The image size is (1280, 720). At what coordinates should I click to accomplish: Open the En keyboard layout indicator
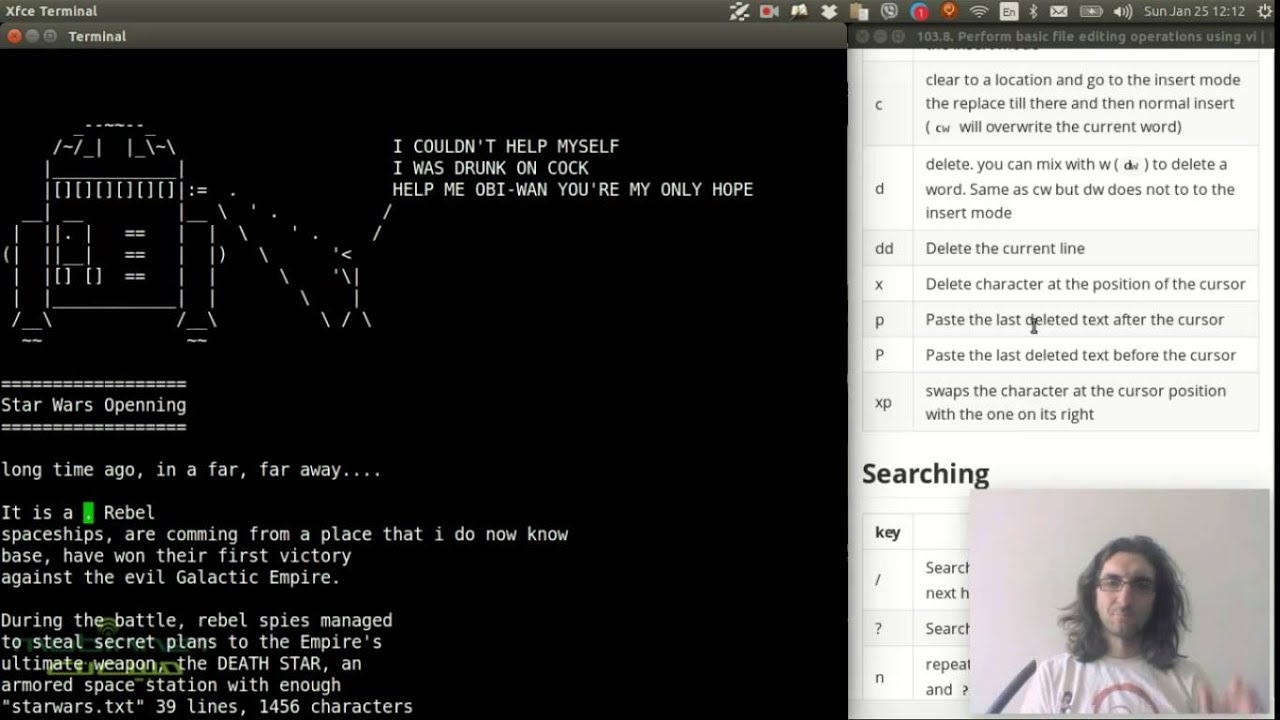[x=1009, y=12]
